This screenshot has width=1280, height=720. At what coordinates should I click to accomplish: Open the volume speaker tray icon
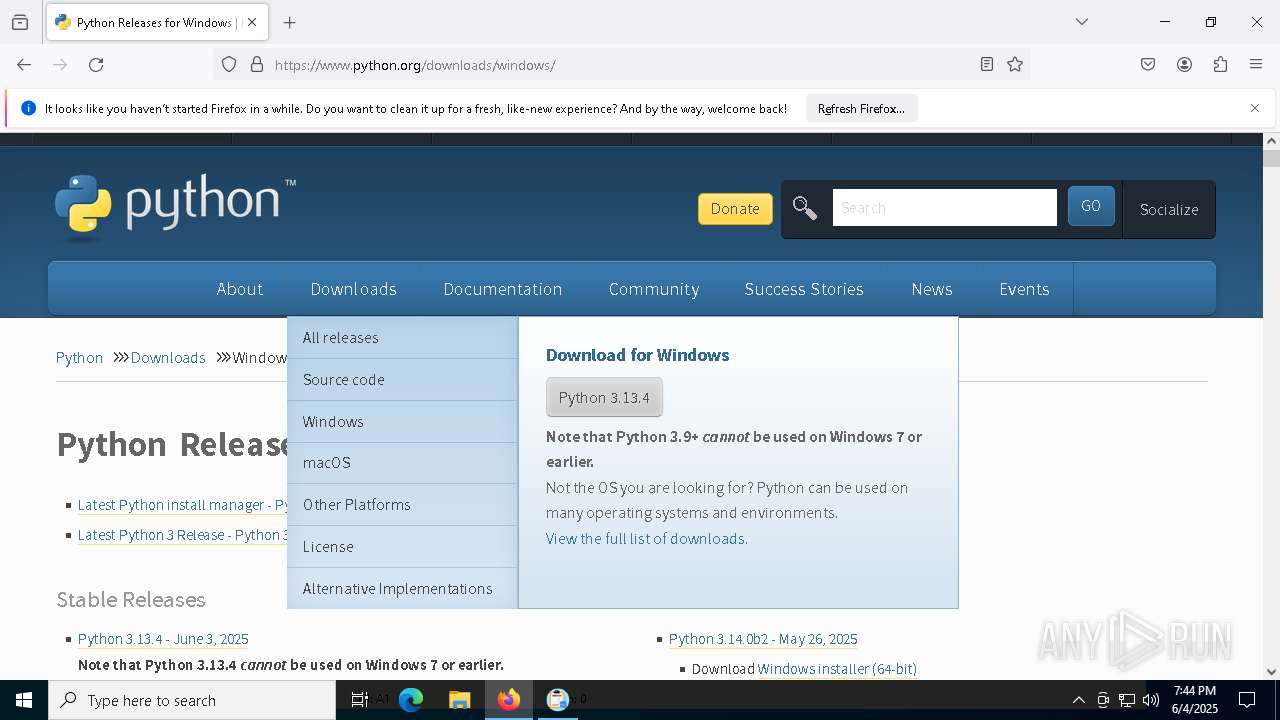tap(1151, 700)
